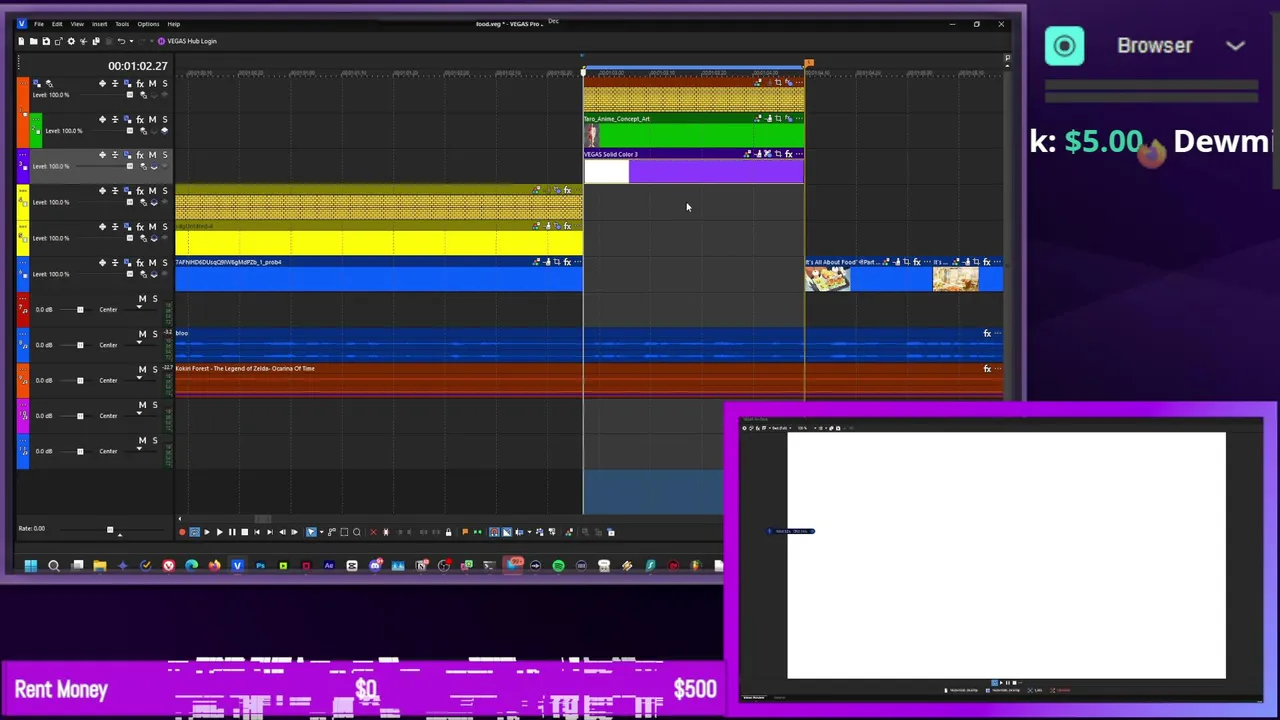This screenshot has width=1280, height=720.
Task: Click compositing mode icon on video track 4
Action: [x=143, y=202]
